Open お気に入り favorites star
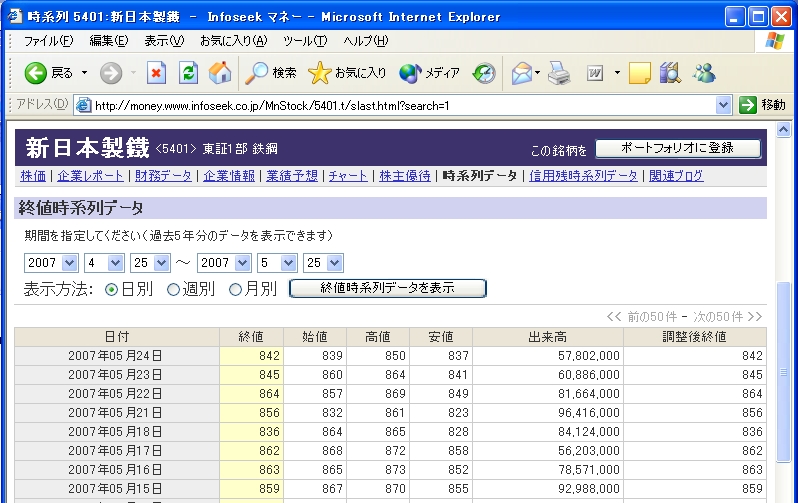 (347, 73)
